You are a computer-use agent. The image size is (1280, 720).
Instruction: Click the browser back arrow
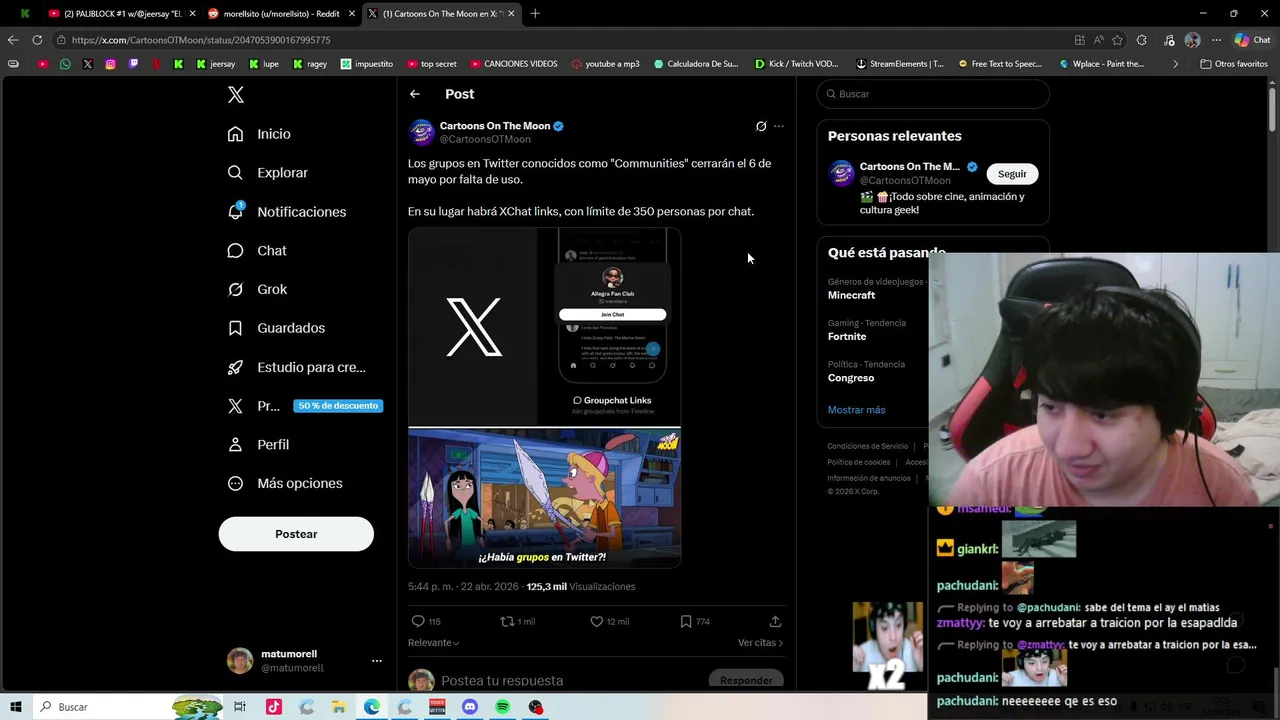13,40
